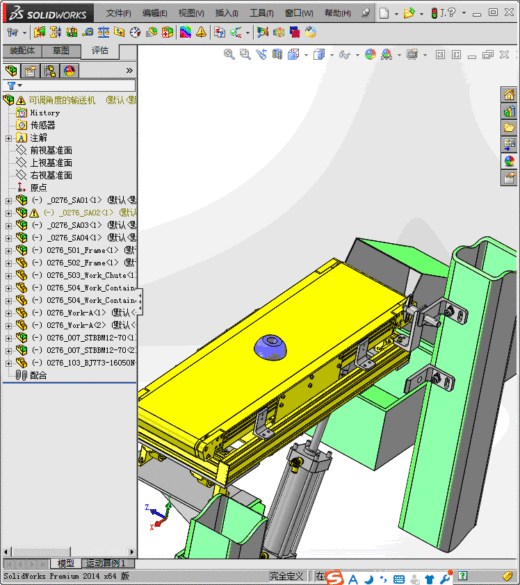This screenshot has height=585, width=520.
Task: Click the red cross first-aid diagnostics icon
Action: 167,32
